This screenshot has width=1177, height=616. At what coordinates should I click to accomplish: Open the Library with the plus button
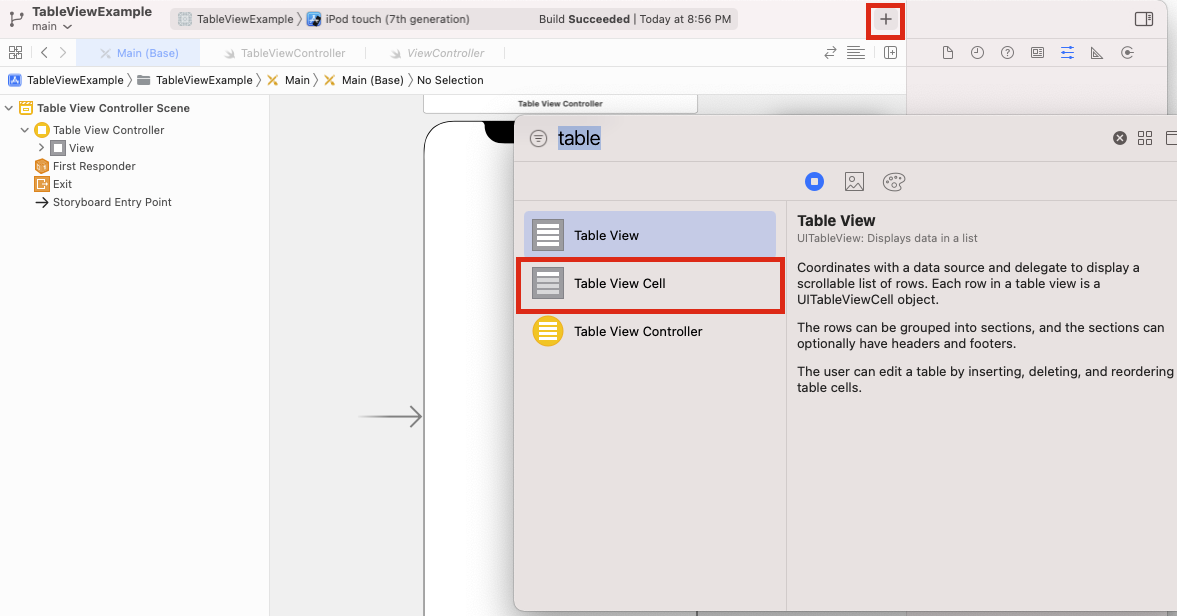pyautogui.click(x=886, y=20)
